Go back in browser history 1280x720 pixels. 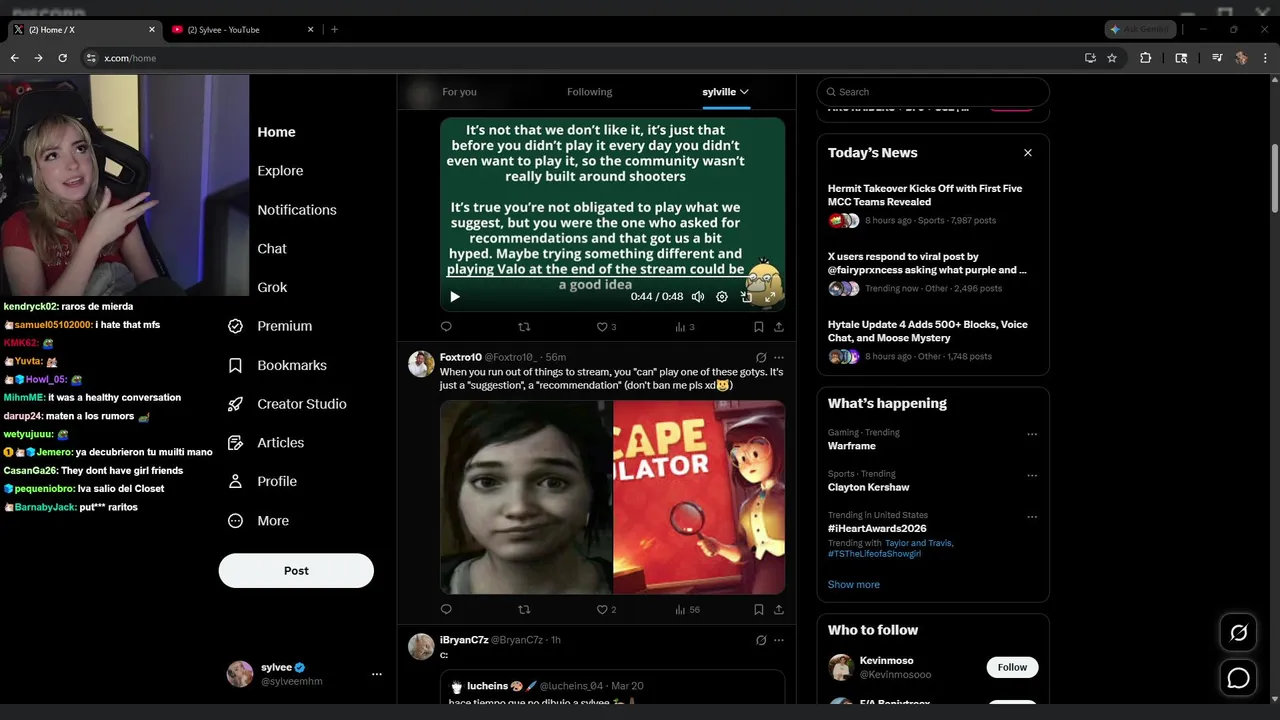point(14,58)
